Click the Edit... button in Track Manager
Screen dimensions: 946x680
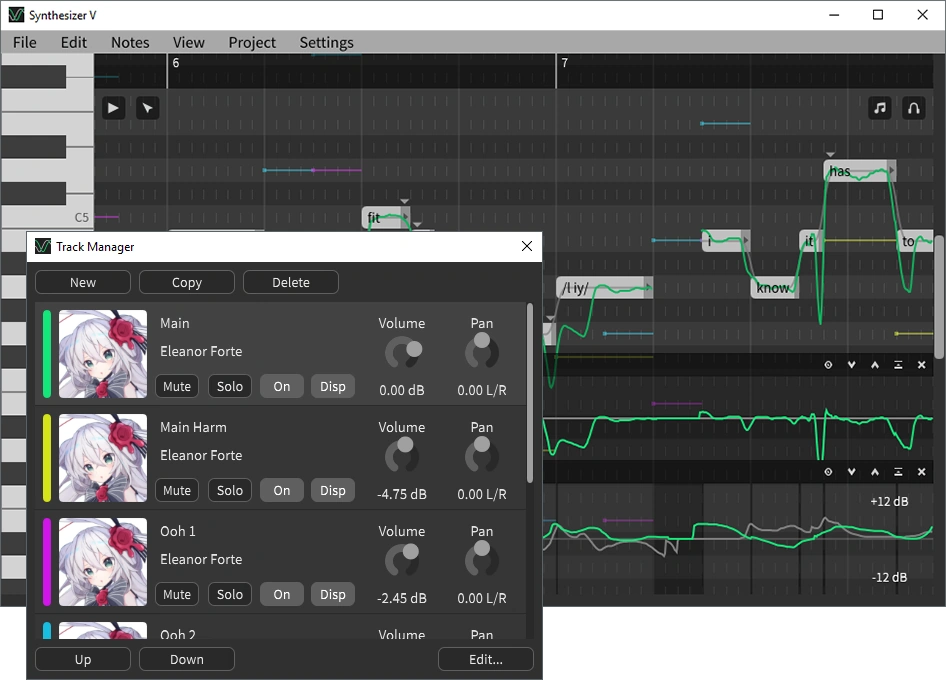[x=485, y=659]
